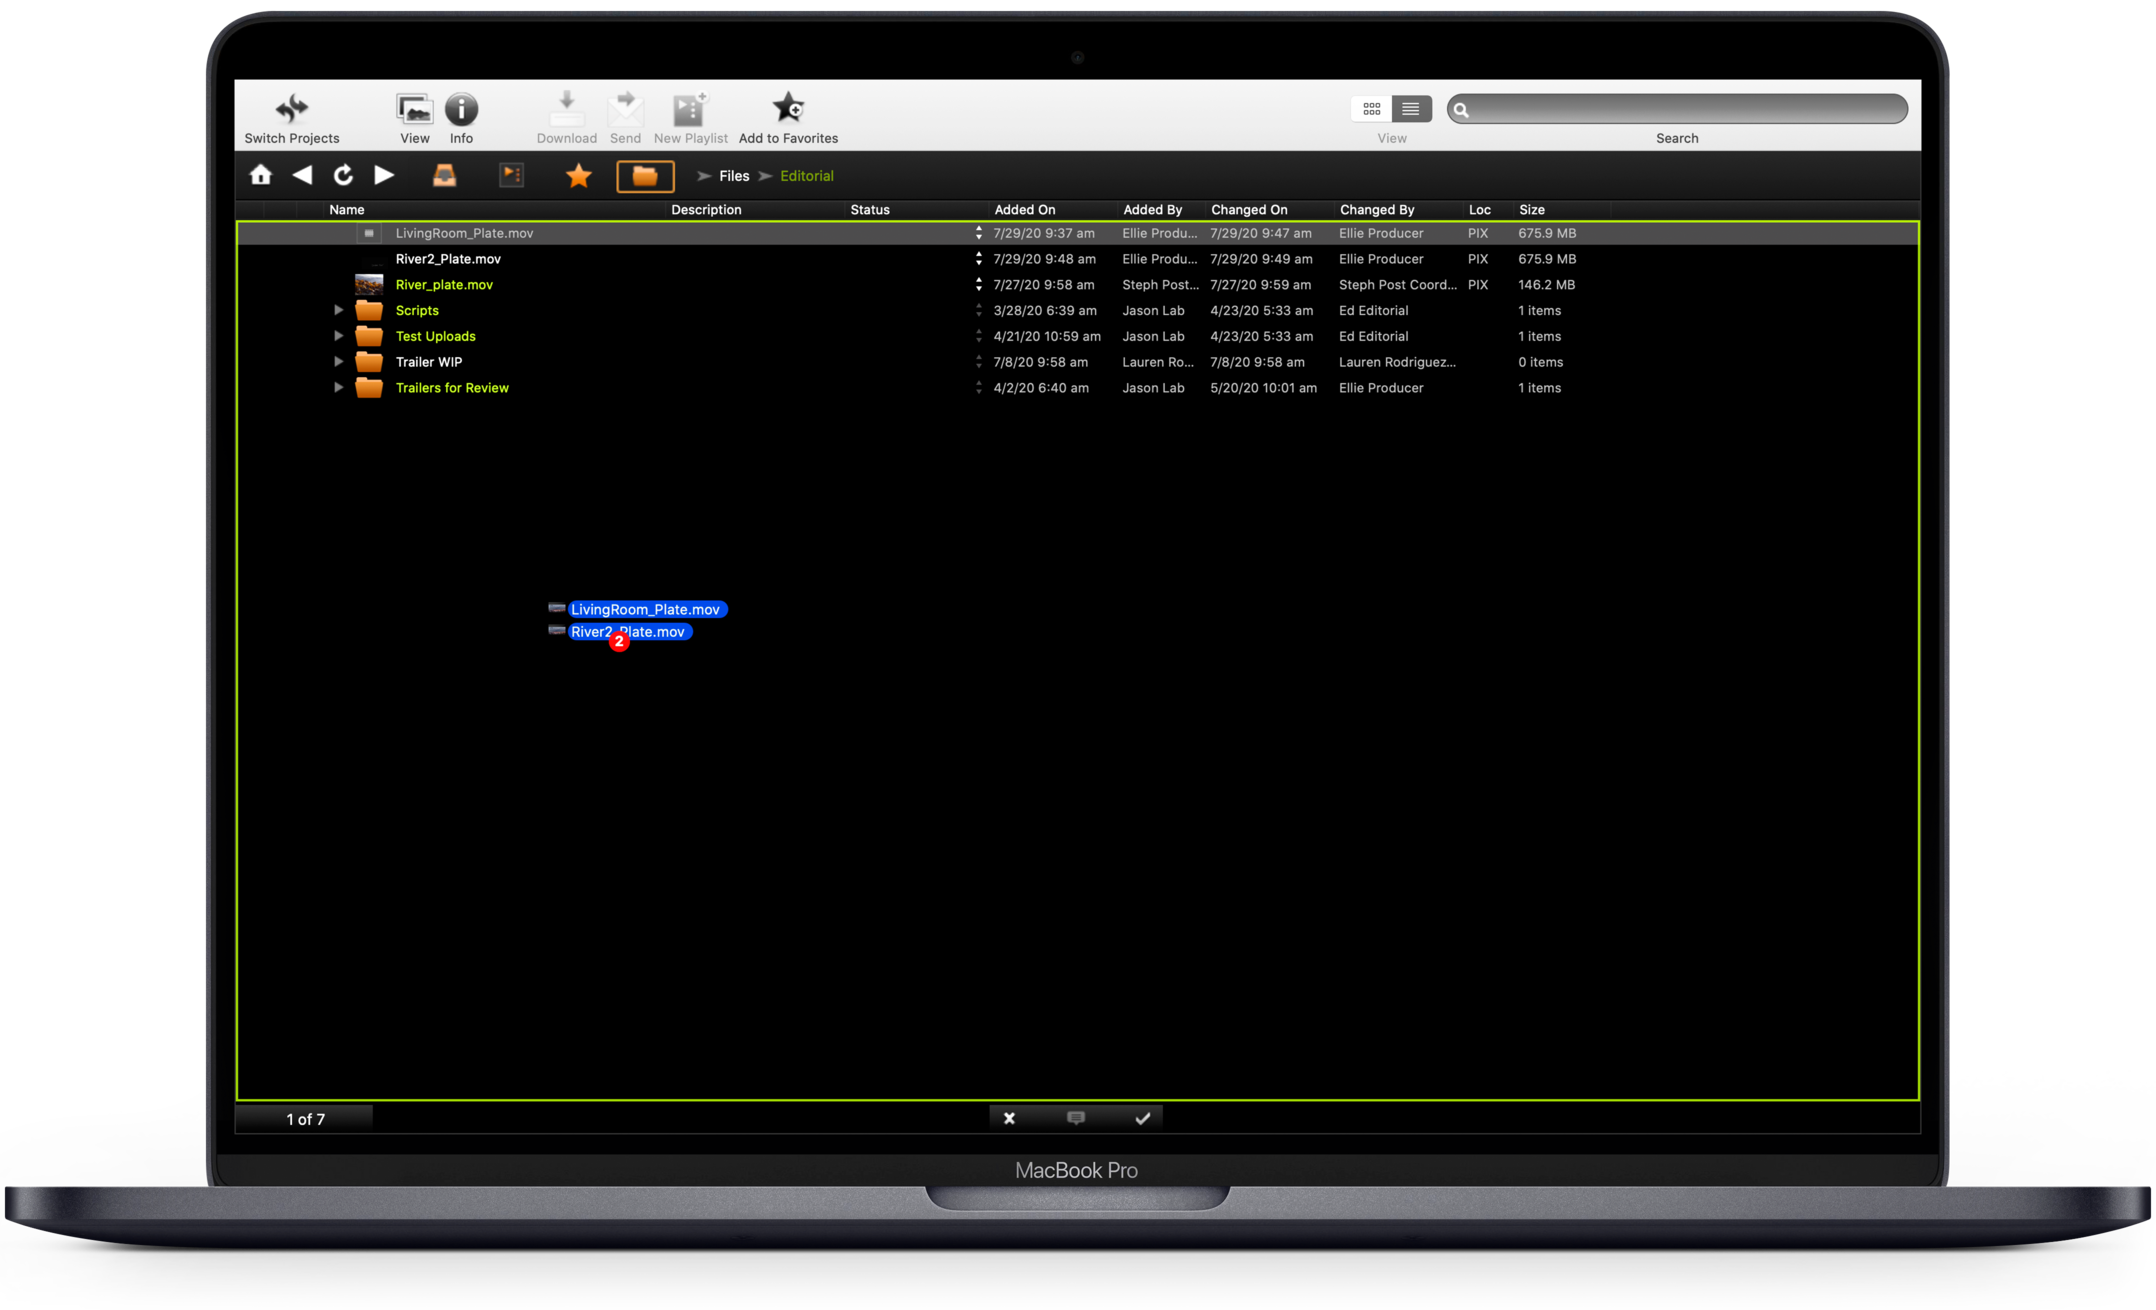2156x1310 pixels.
Task: Switch to grid view mode
Action: click(1371, 108)
